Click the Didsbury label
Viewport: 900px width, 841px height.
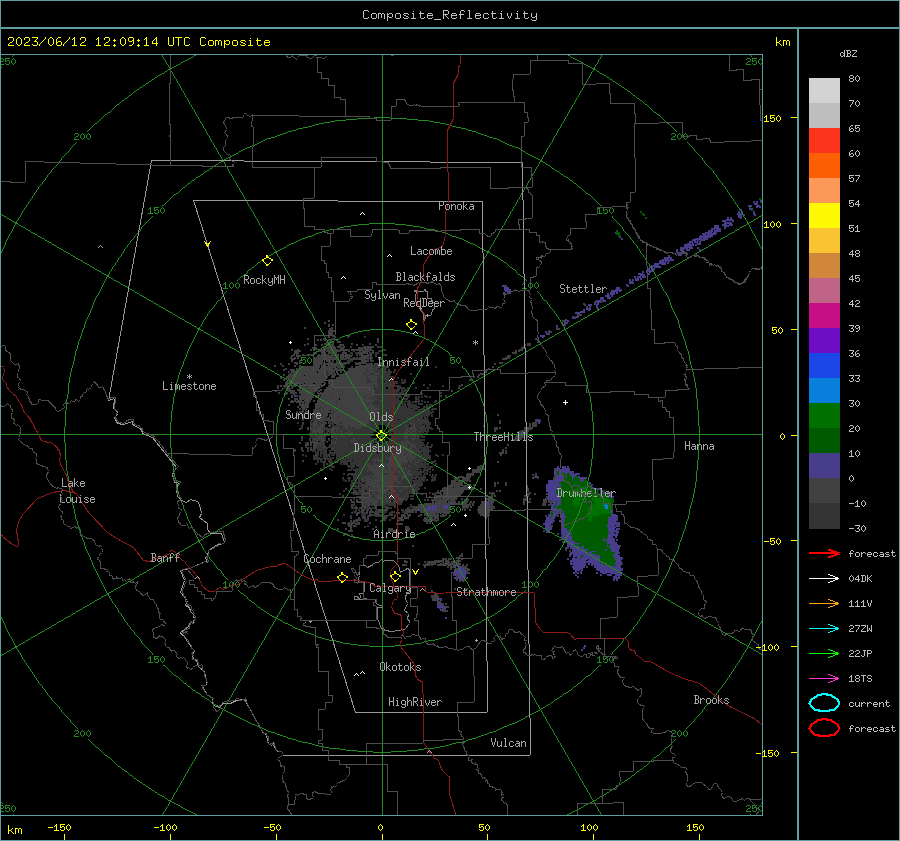pos(377,448)
